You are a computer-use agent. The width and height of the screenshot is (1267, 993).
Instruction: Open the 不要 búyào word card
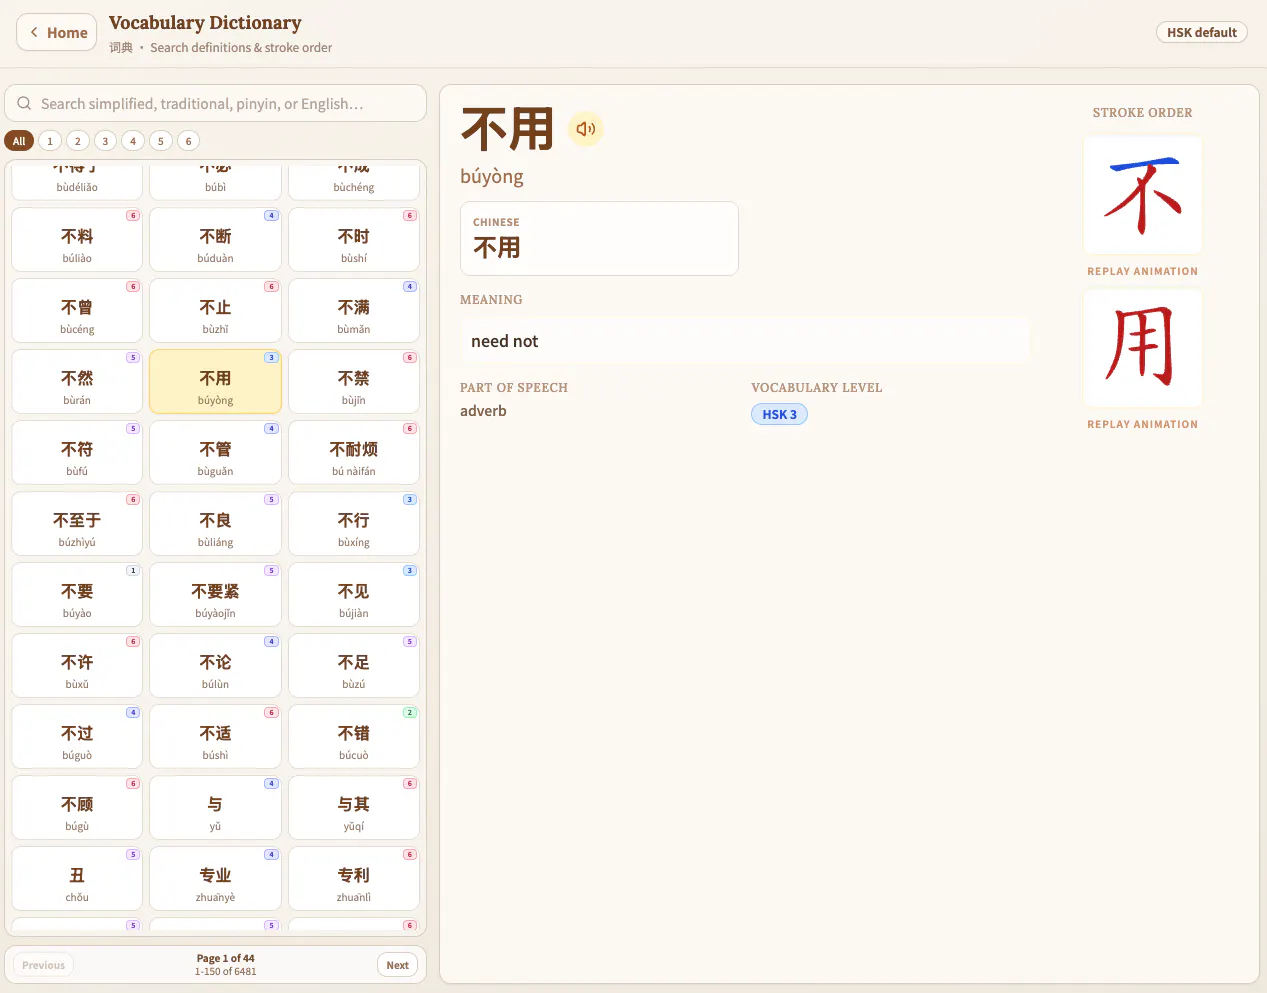pos(77,595)
